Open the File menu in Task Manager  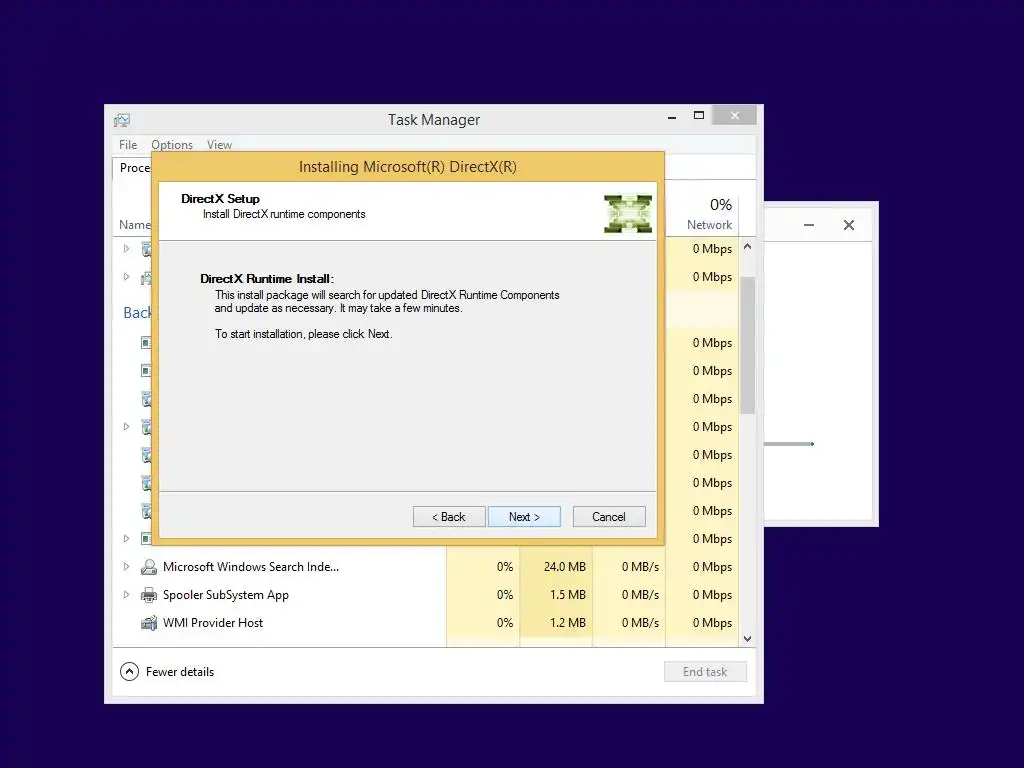(128, 144)
